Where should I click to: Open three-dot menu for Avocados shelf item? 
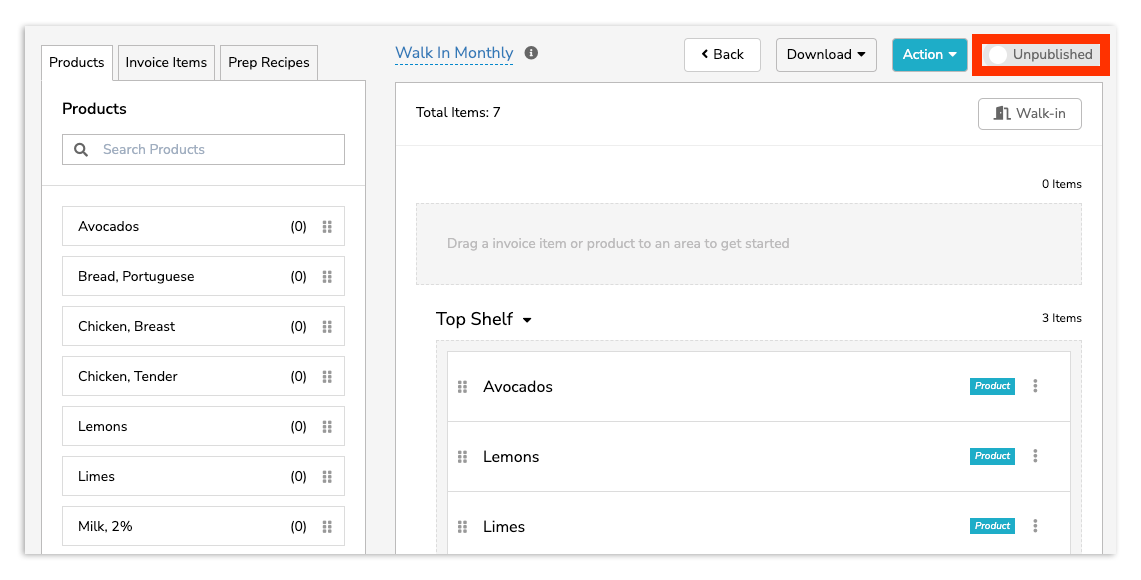[1035, 386]
